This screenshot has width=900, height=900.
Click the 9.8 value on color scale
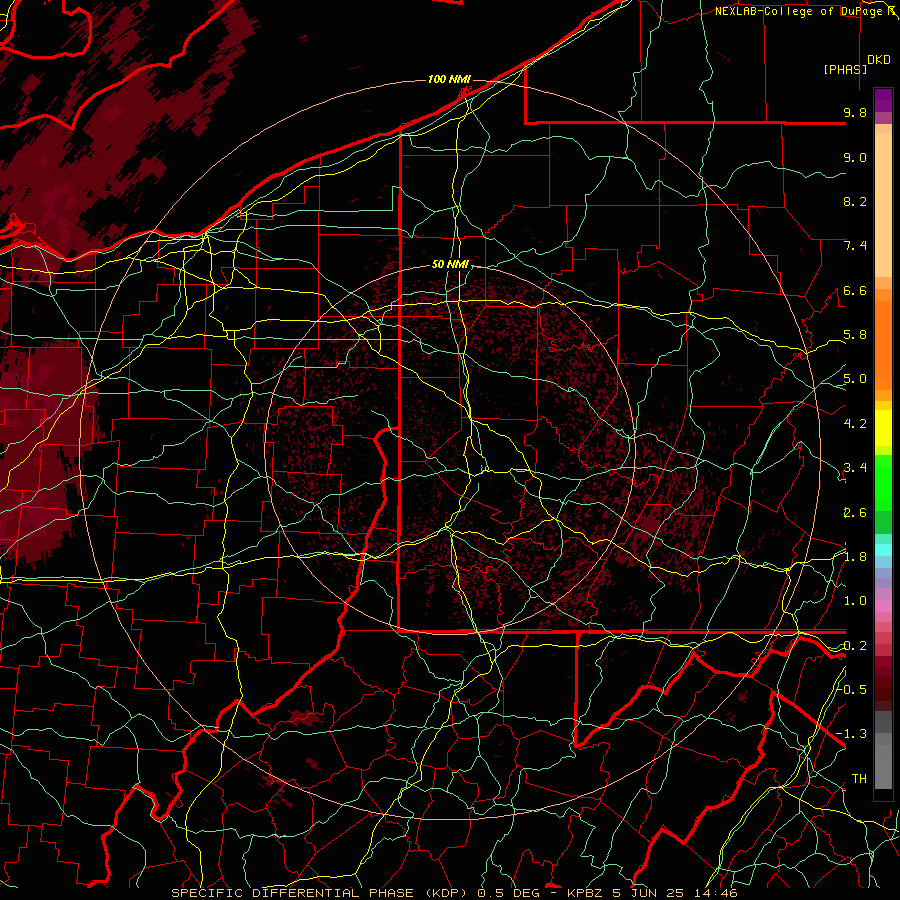855,113
